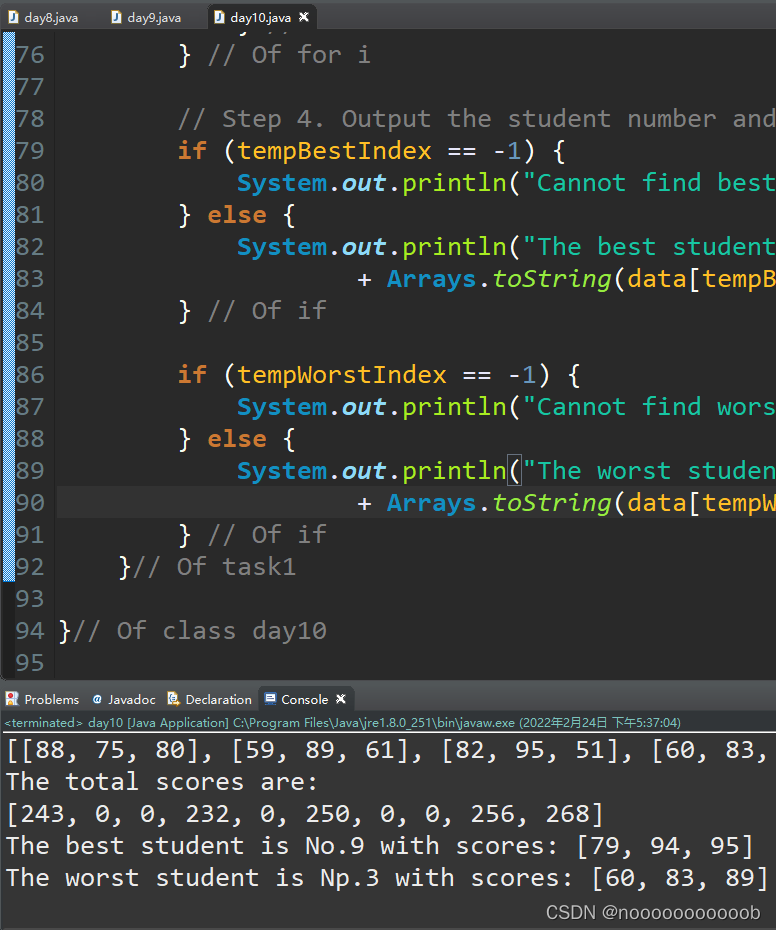776x930 pixels.
Task: Click the '// Of if' comment on line 91
Action: click(267, 536)
